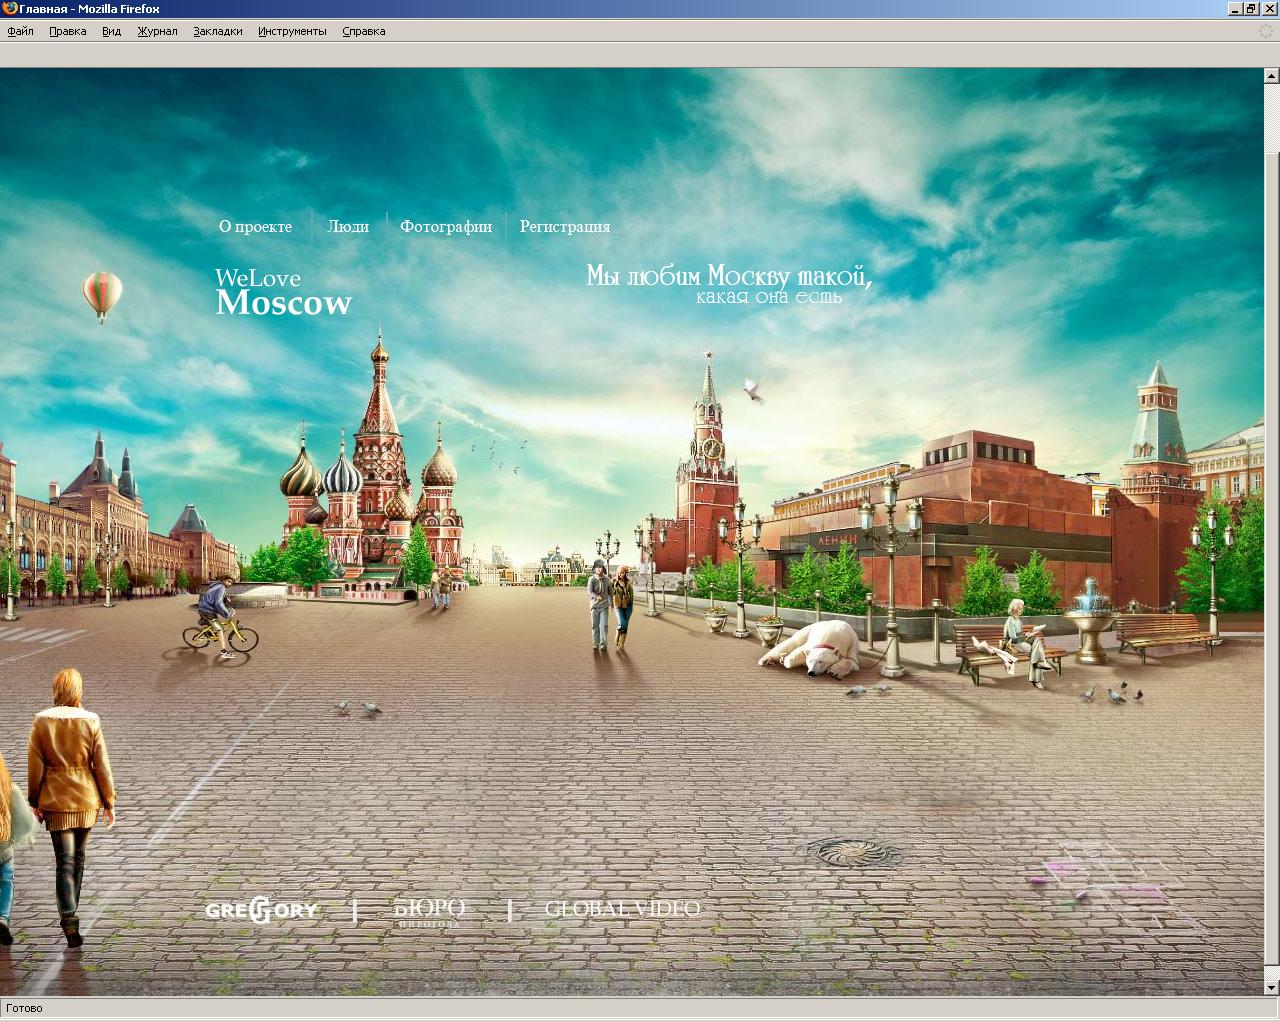Open the Инструменты menu

coord(292,31)
